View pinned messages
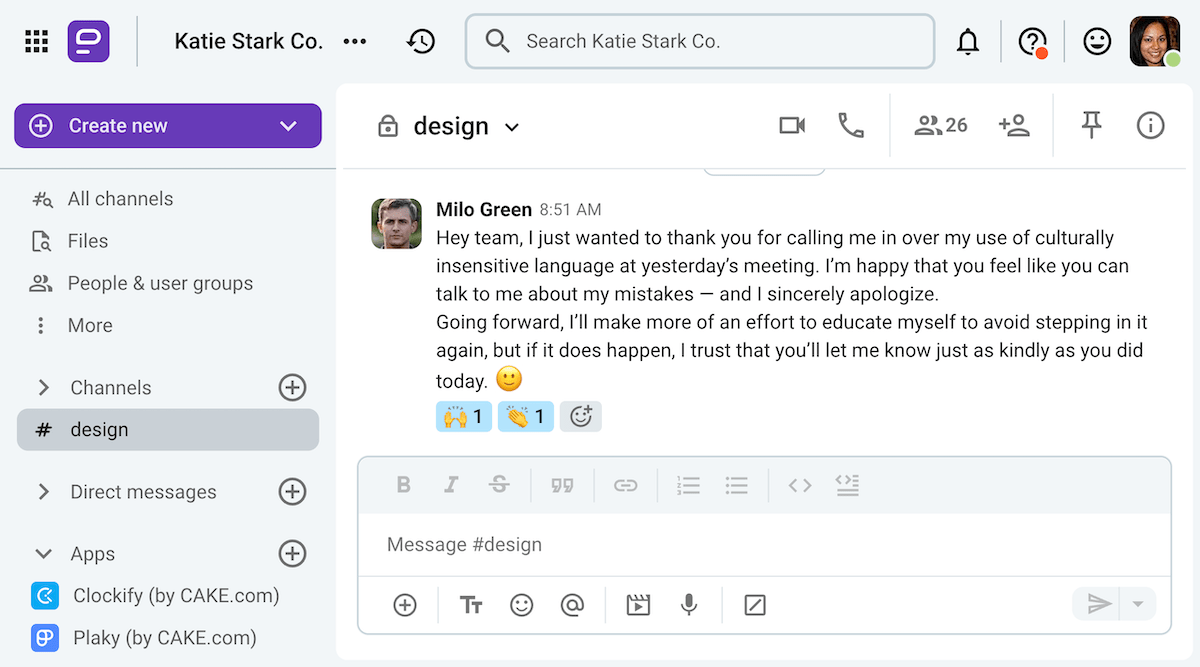The width and height of the screenshot is (1200, 667). pyautogui.click(x=1091, y=125)
